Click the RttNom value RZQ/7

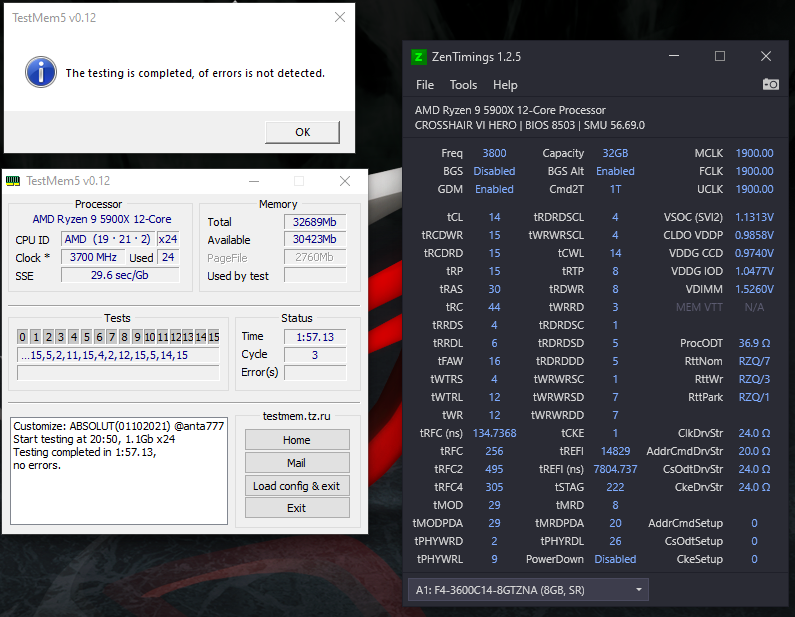point(754,361)
